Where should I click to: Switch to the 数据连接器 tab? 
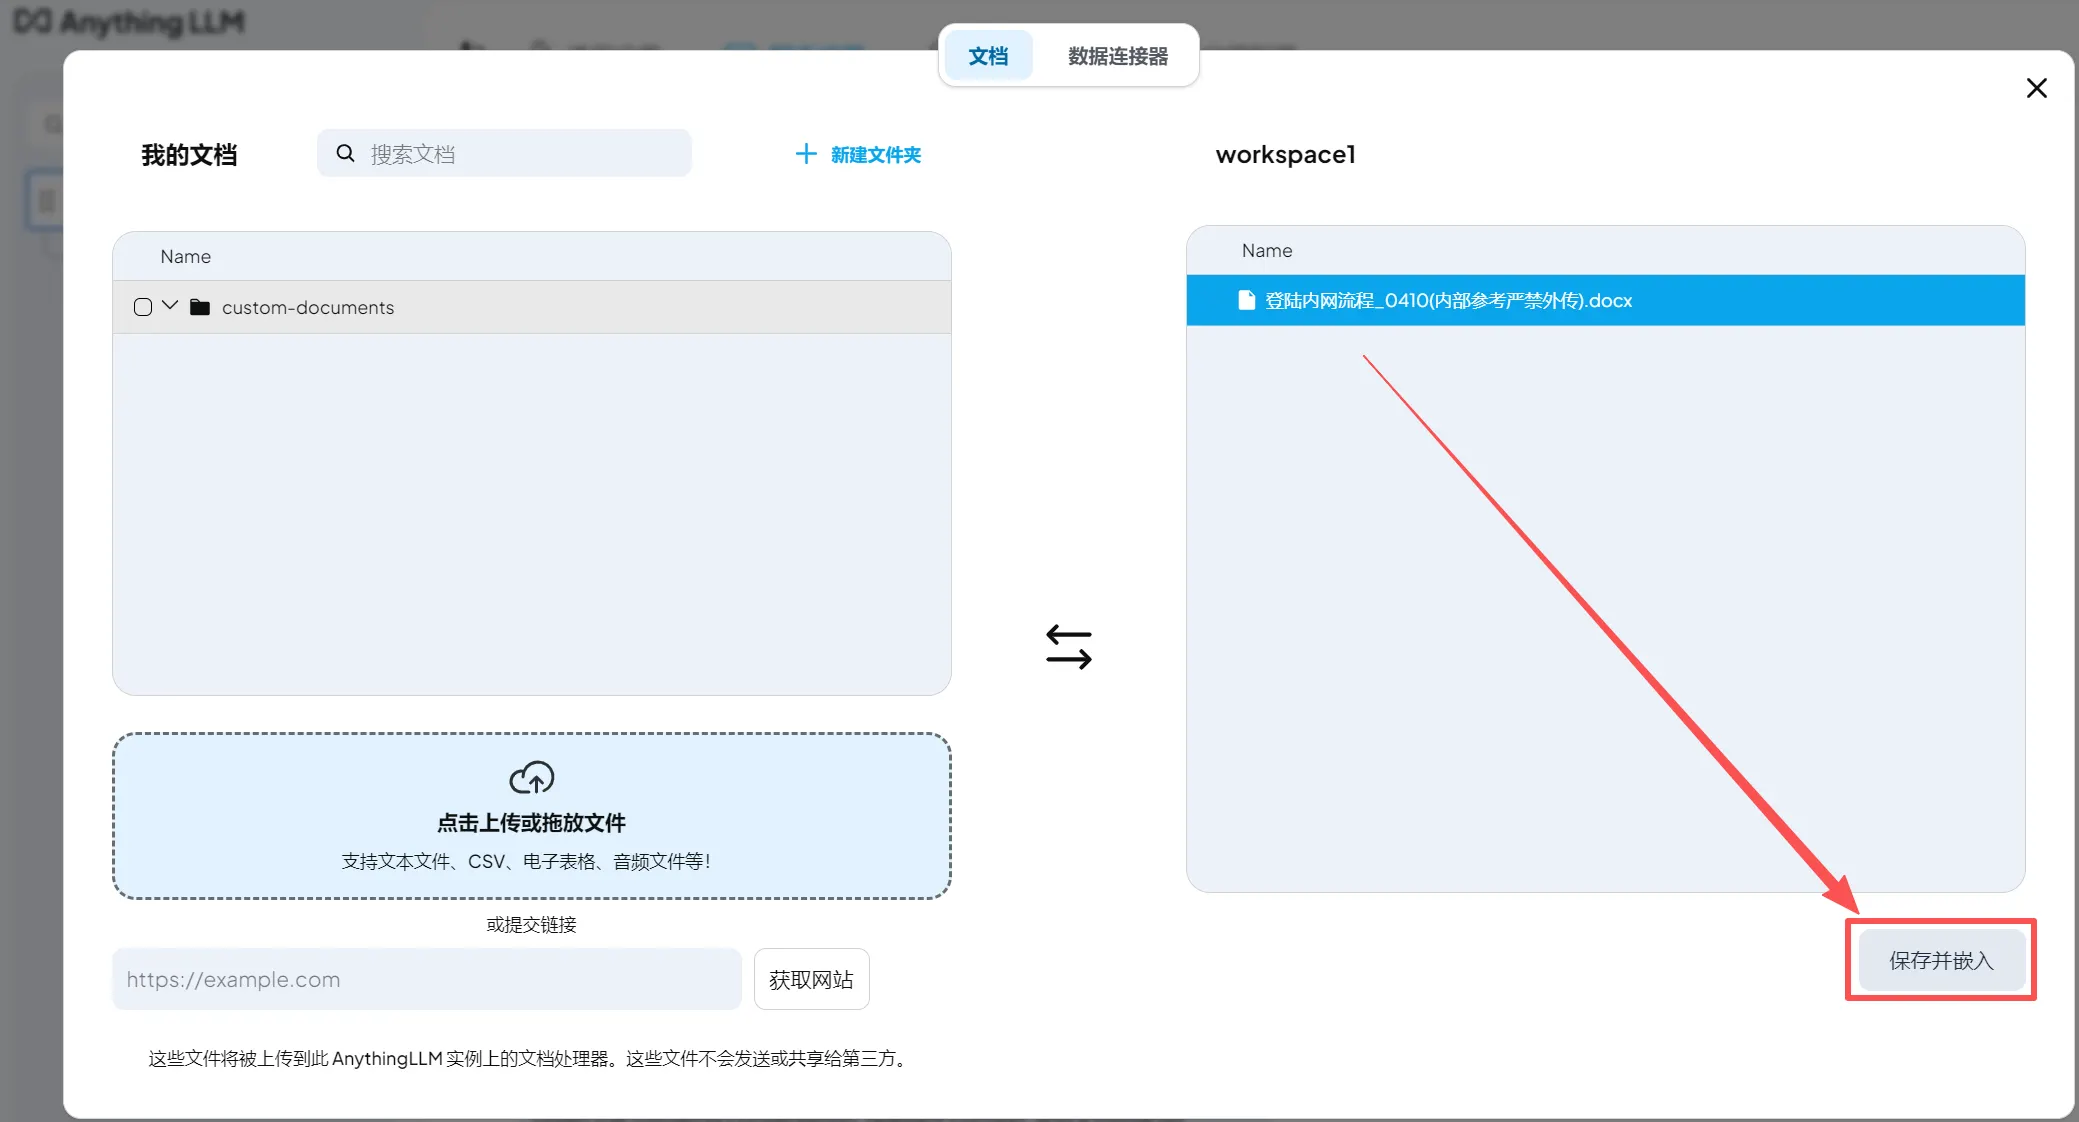[x=1117, y=56]
